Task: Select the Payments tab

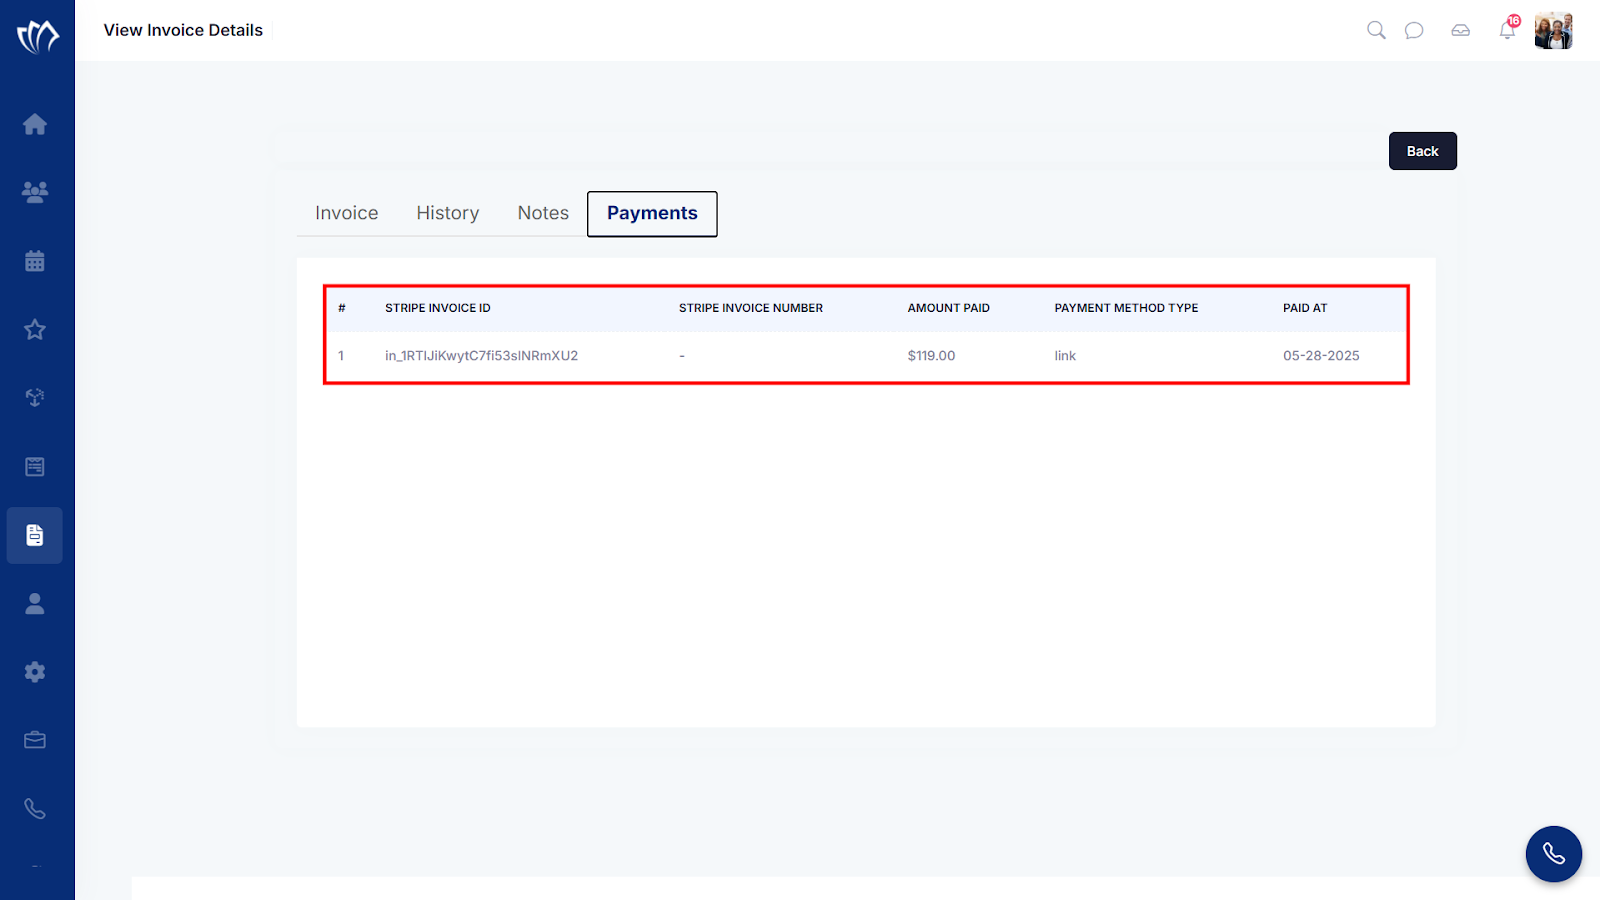Action: [x=652, y=214]
